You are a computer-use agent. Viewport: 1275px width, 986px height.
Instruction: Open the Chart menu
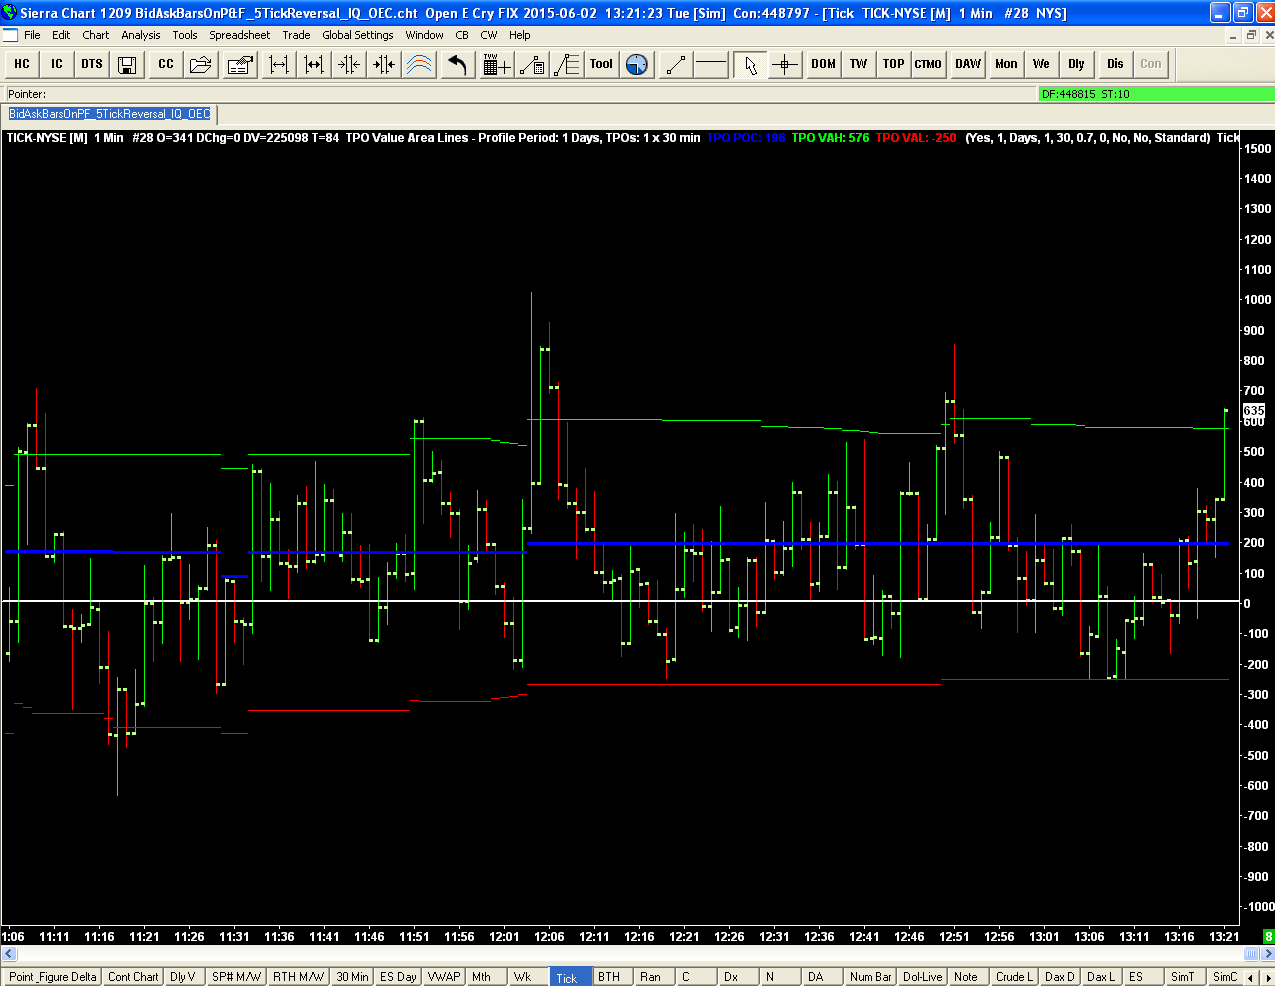[96, 35]
